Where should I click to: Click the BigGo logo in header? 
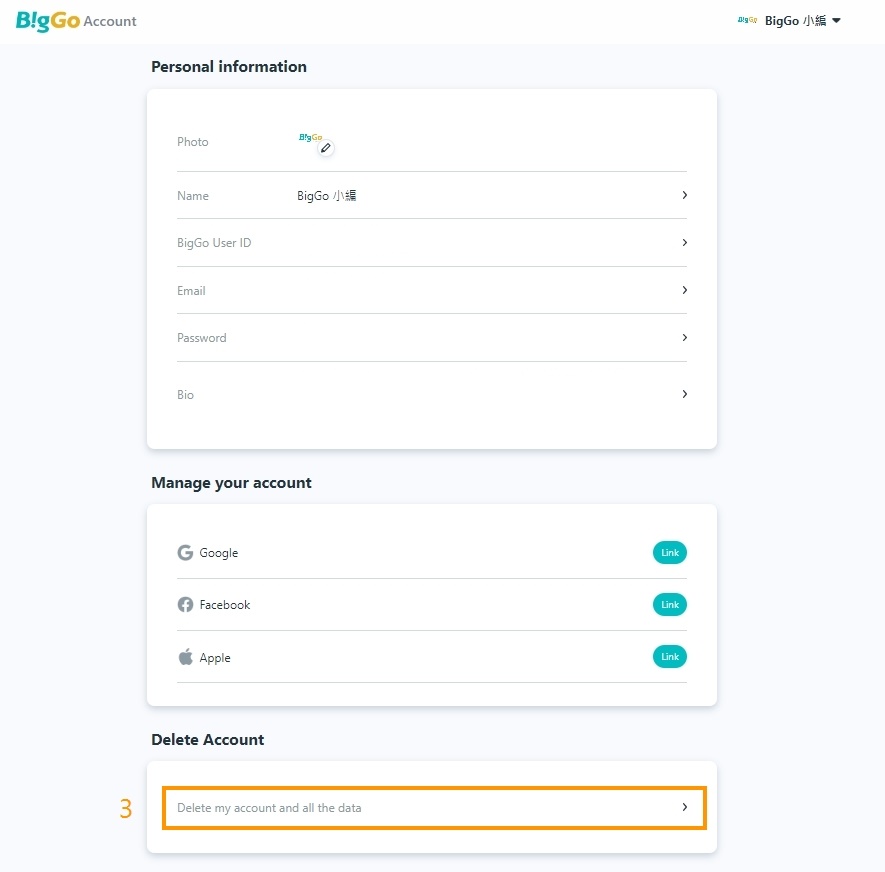(x=47, y=21)
